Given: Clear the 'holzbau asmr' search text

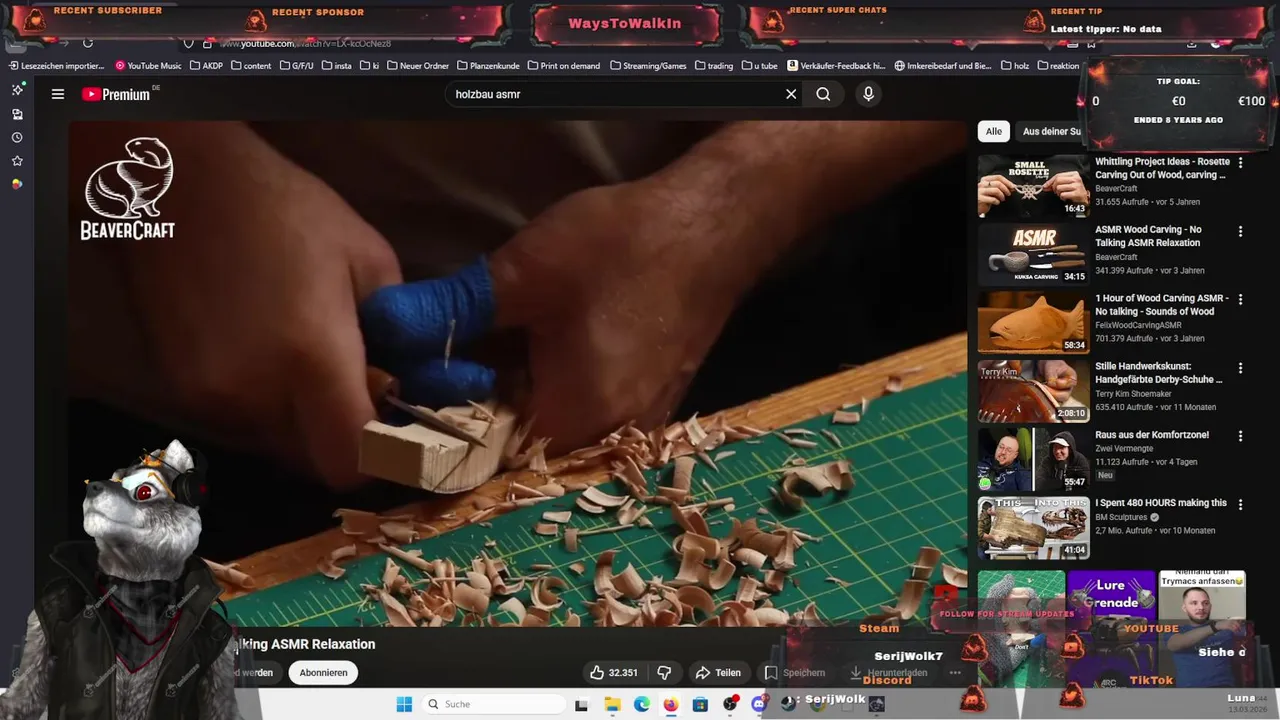Looking at the screenshot, I should tap(791, 94).
